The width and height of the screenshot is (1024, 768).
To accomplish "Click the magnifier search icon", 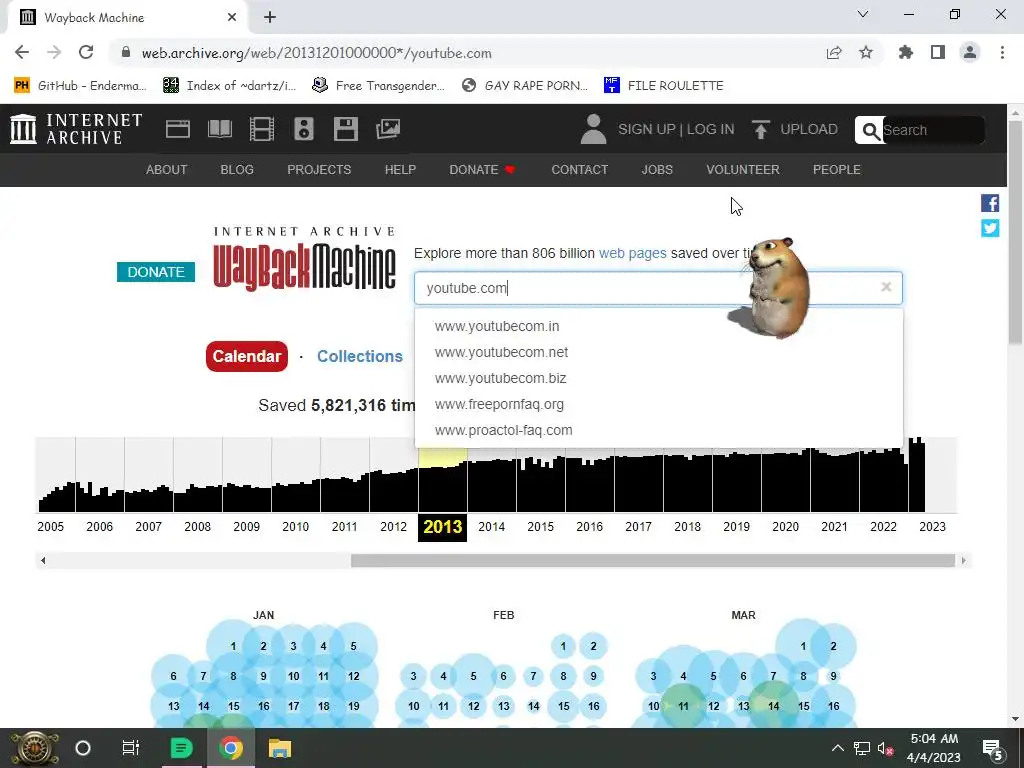I will (x=870, y=131).
